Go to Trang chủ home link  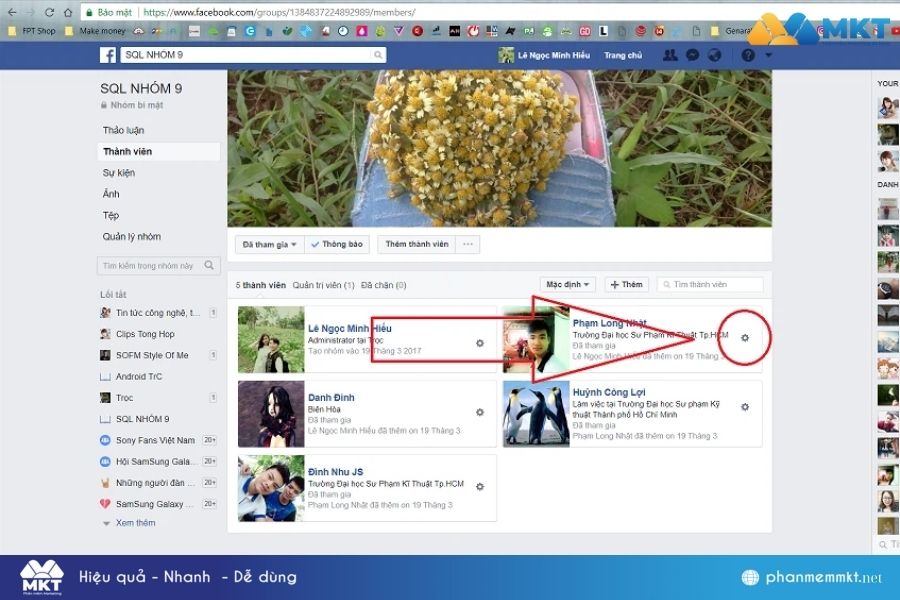(623, 55)
